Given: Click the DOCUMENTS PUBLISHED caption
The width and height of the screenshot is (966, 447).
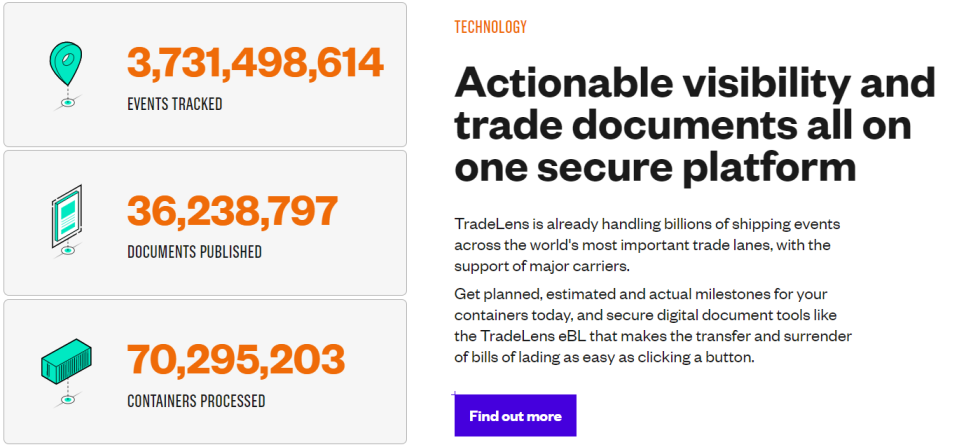Looking at the screenshot, I should coord(194,252).
